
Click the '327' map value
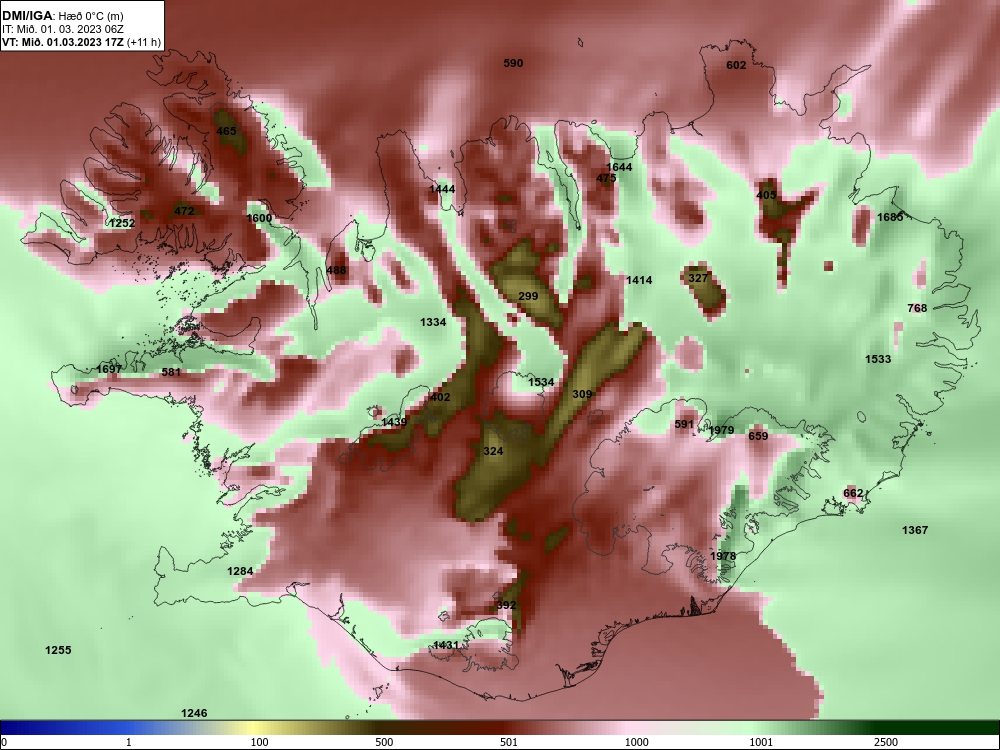click(x=698, y=278)
